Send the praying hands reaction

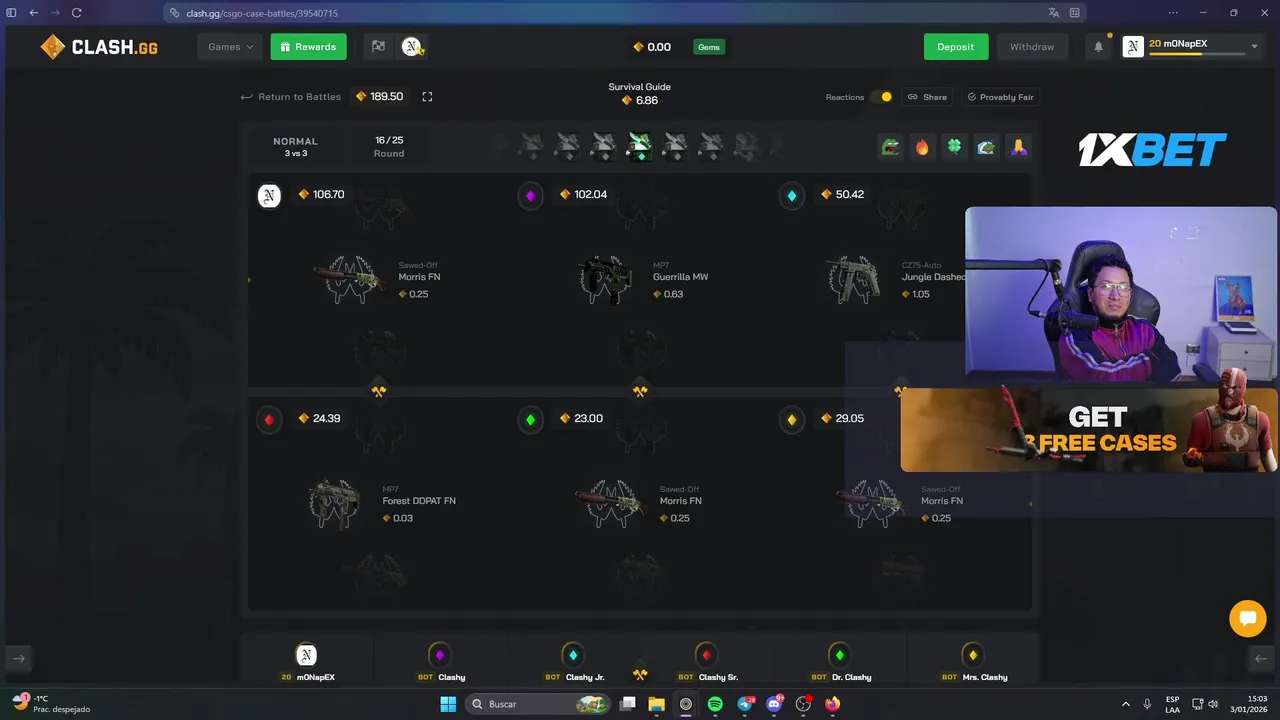point(1018,147)
